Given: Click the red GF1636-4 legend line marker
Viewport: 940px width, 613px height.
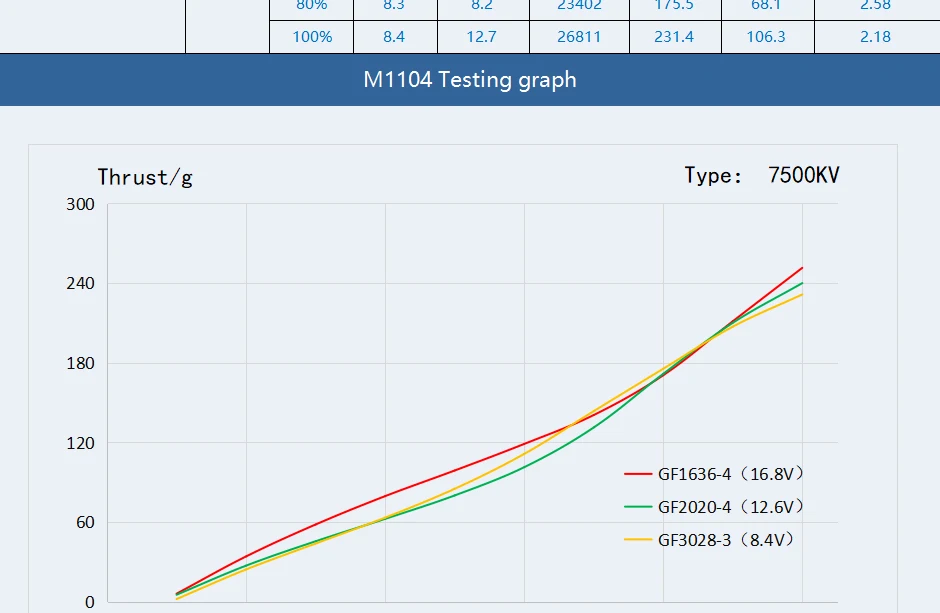Looking at the screenshot, I should coord(637,474).
